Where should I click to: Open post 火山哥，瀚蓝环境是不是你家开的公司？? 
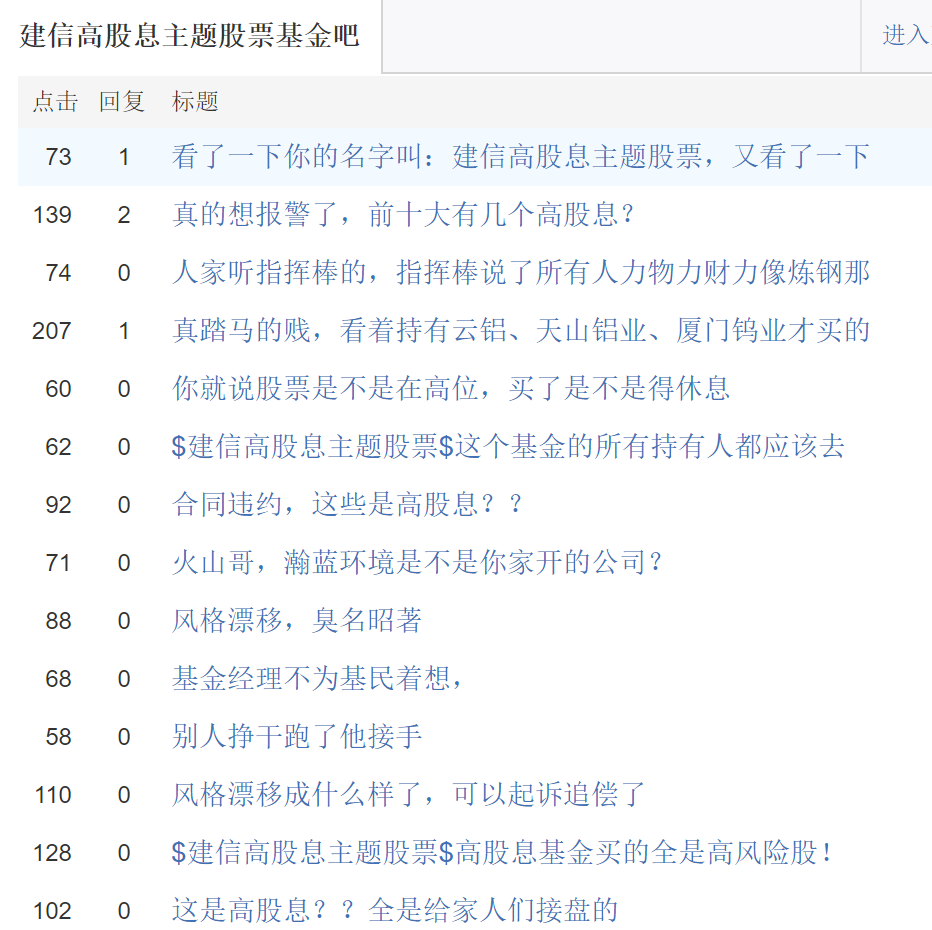point(417,562)
